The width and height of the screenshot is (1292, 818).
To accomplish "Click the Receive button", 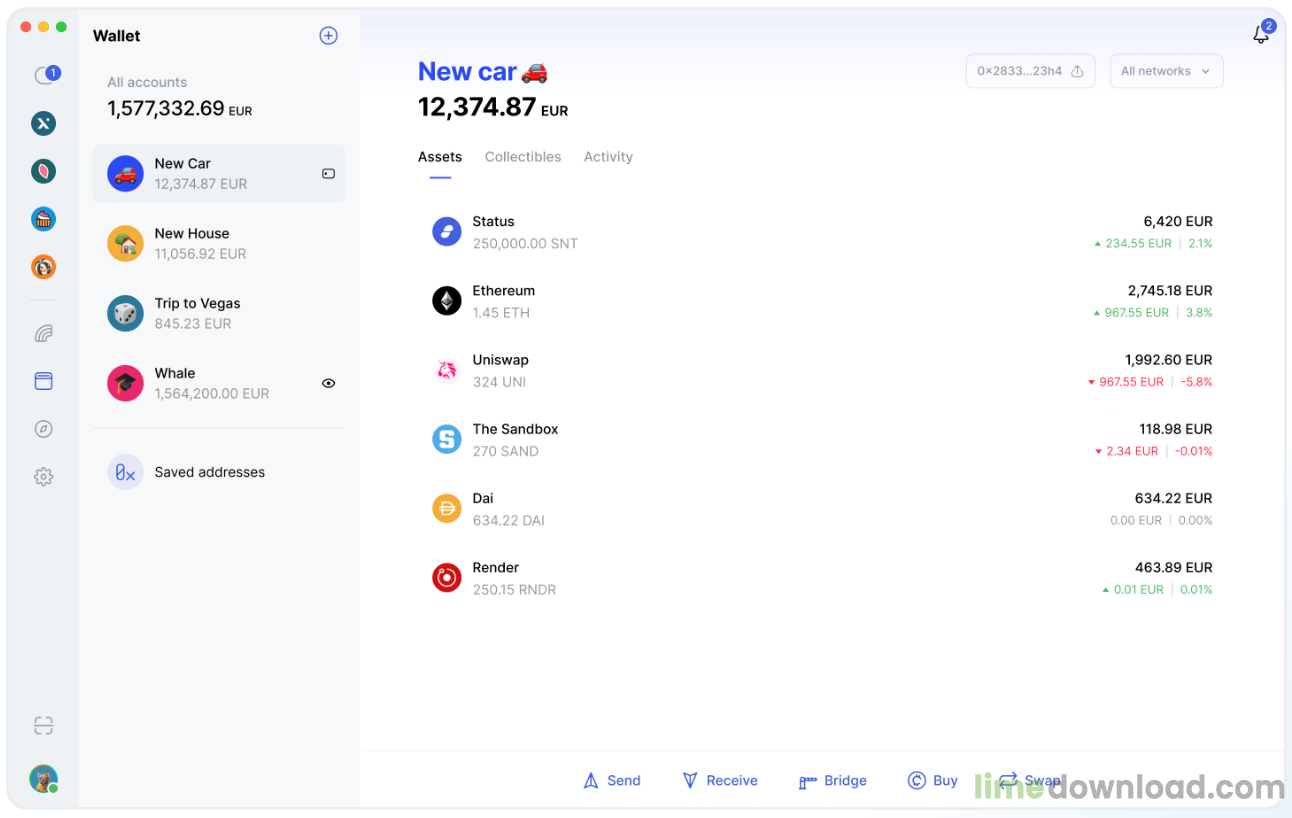I will 720,781.
